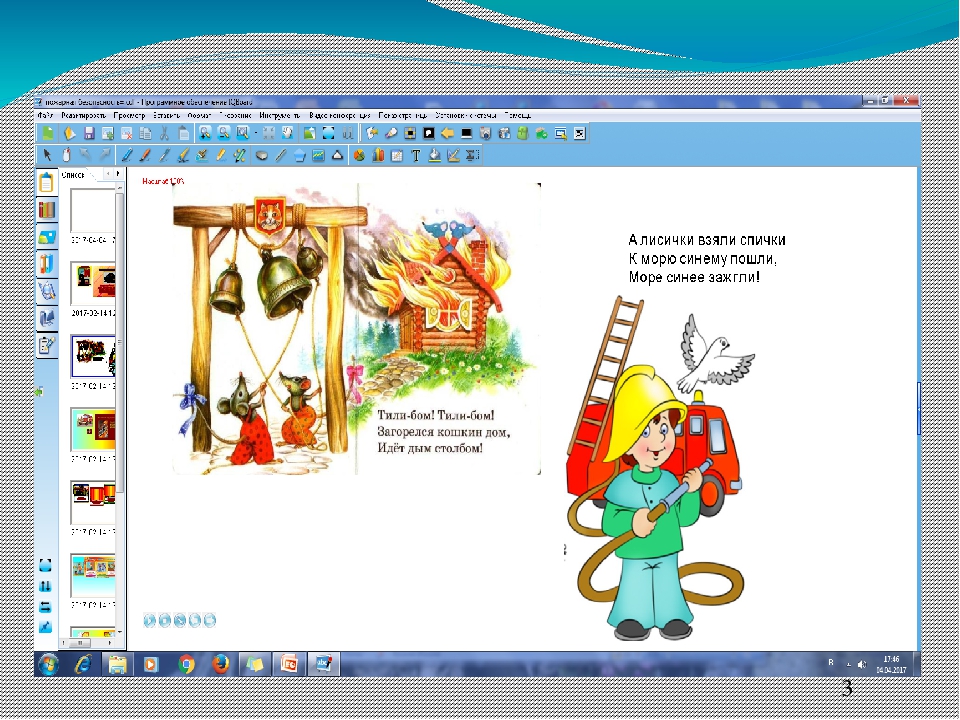This screenshot has width=960, height=720.
Task: Select the yellow Highlighter marker tool
Action: click(221, 155)
